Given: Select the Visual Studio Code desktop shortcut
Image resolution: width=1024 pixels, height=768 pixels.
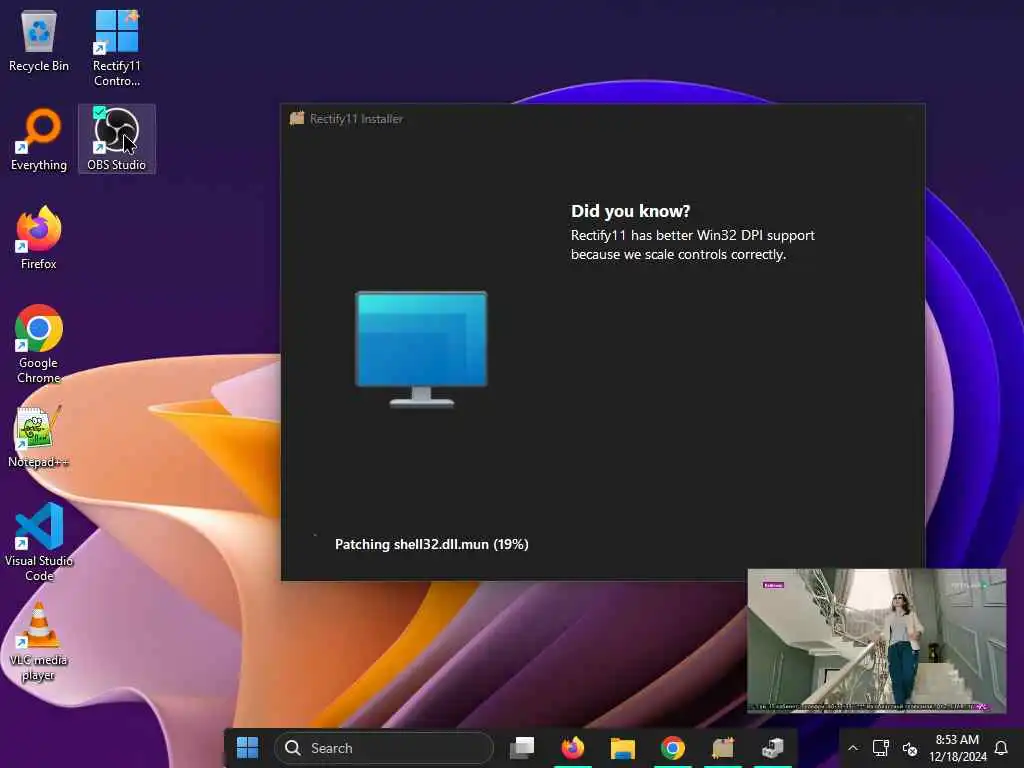Looking at the screenshot, I should [x=39, y=541].
